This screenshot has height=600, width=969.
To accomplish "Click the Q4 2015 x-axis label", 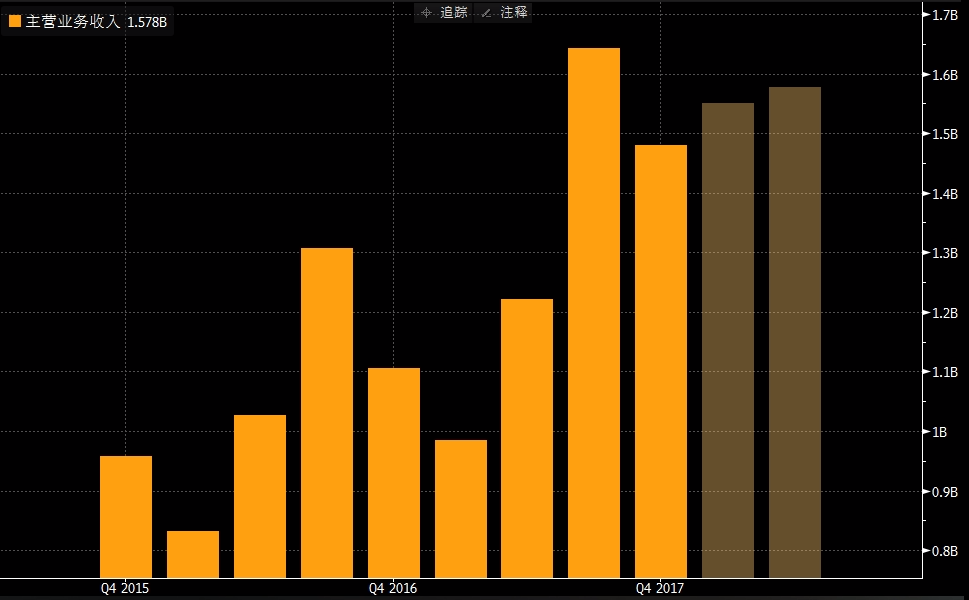I will [126, 588].
